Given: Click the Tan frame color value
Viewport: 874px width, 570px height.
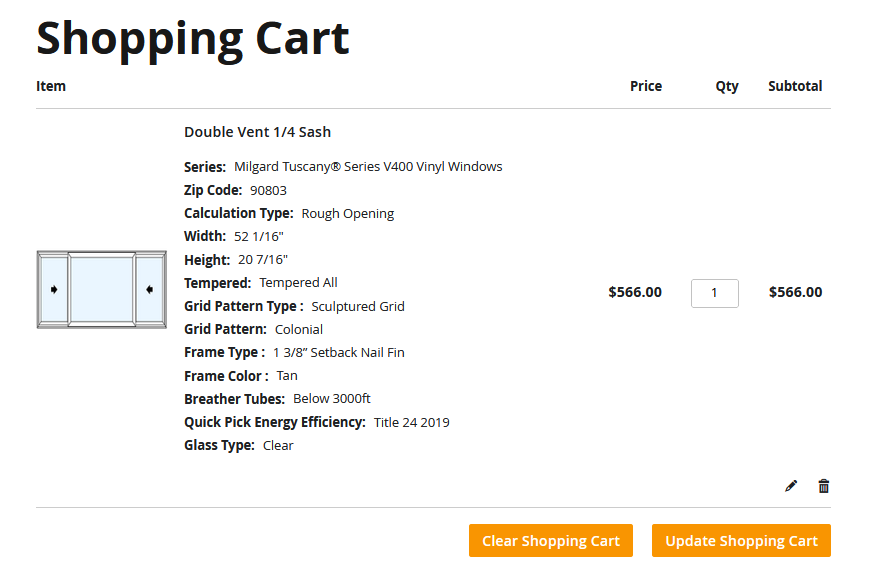Looking at the screenshot, I should [287, 376].
